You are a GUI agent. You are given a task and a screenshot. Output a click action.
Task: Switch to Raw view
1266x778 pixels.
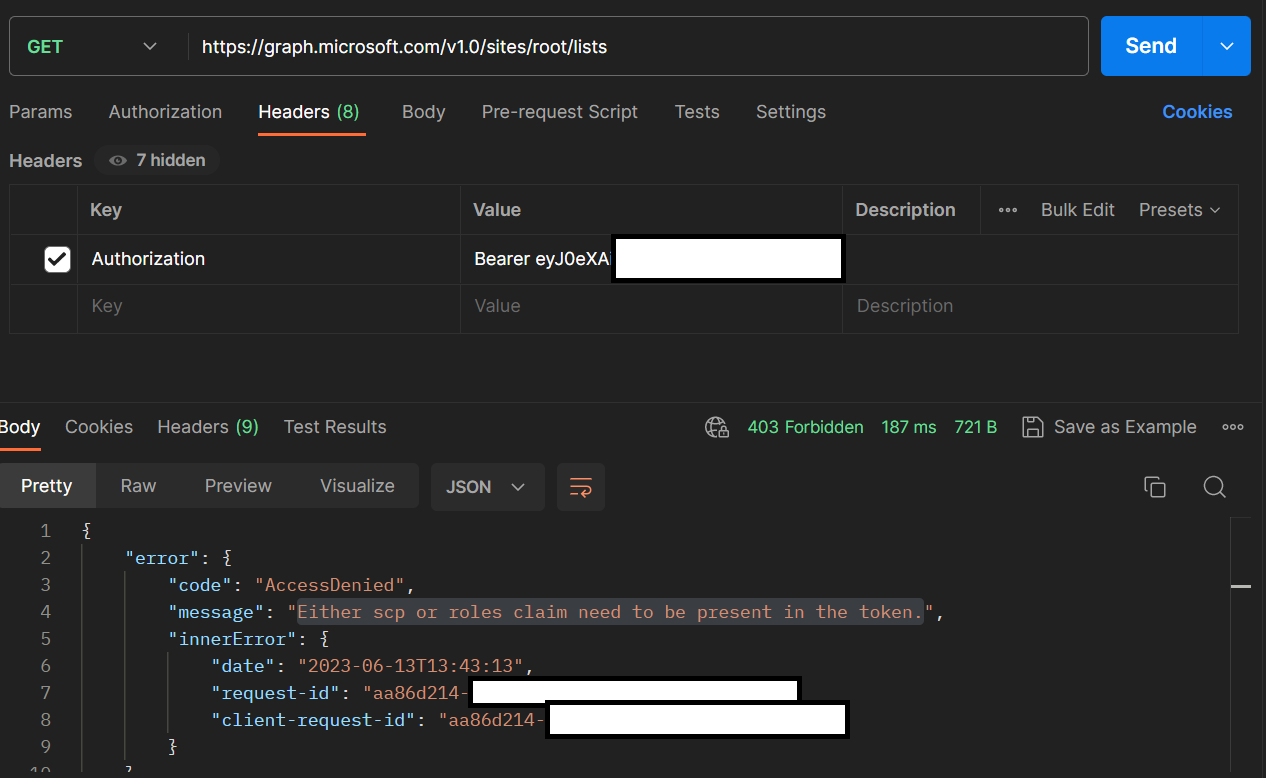point(138,486)
